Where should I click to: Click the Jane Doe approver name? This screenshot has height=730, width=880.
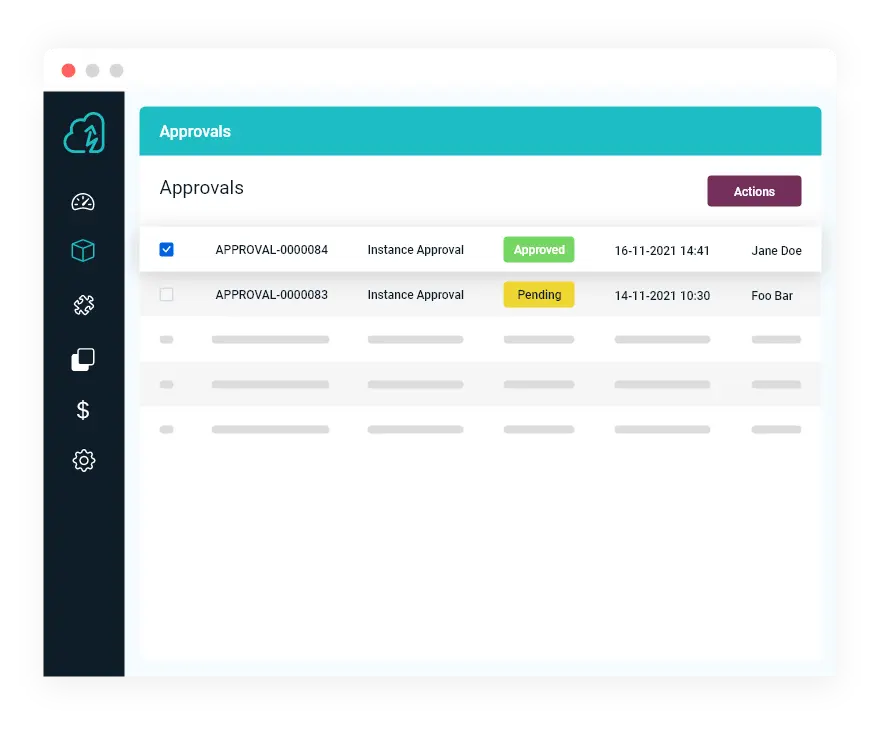[776, 251]
